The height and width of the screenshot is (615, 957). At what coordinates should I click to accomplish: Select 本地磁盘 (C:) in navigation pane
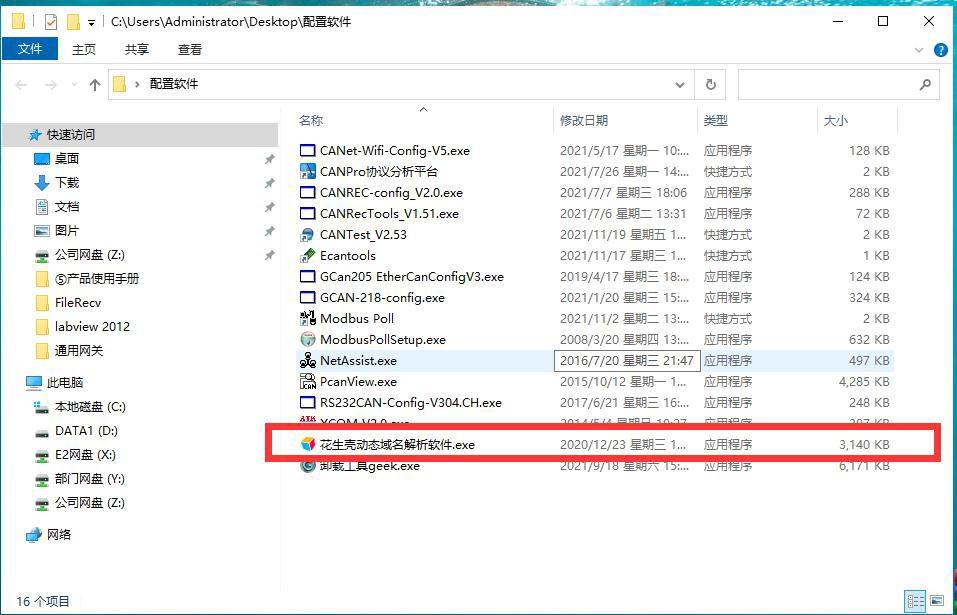[x=90, y=407]
